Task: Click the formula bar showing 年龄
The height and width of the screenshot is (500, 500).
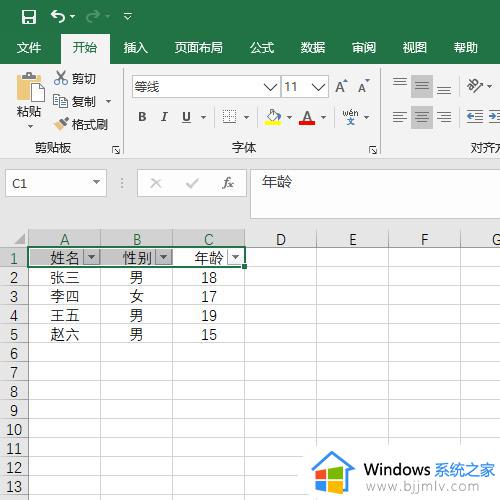Action: tap(375, 194)
